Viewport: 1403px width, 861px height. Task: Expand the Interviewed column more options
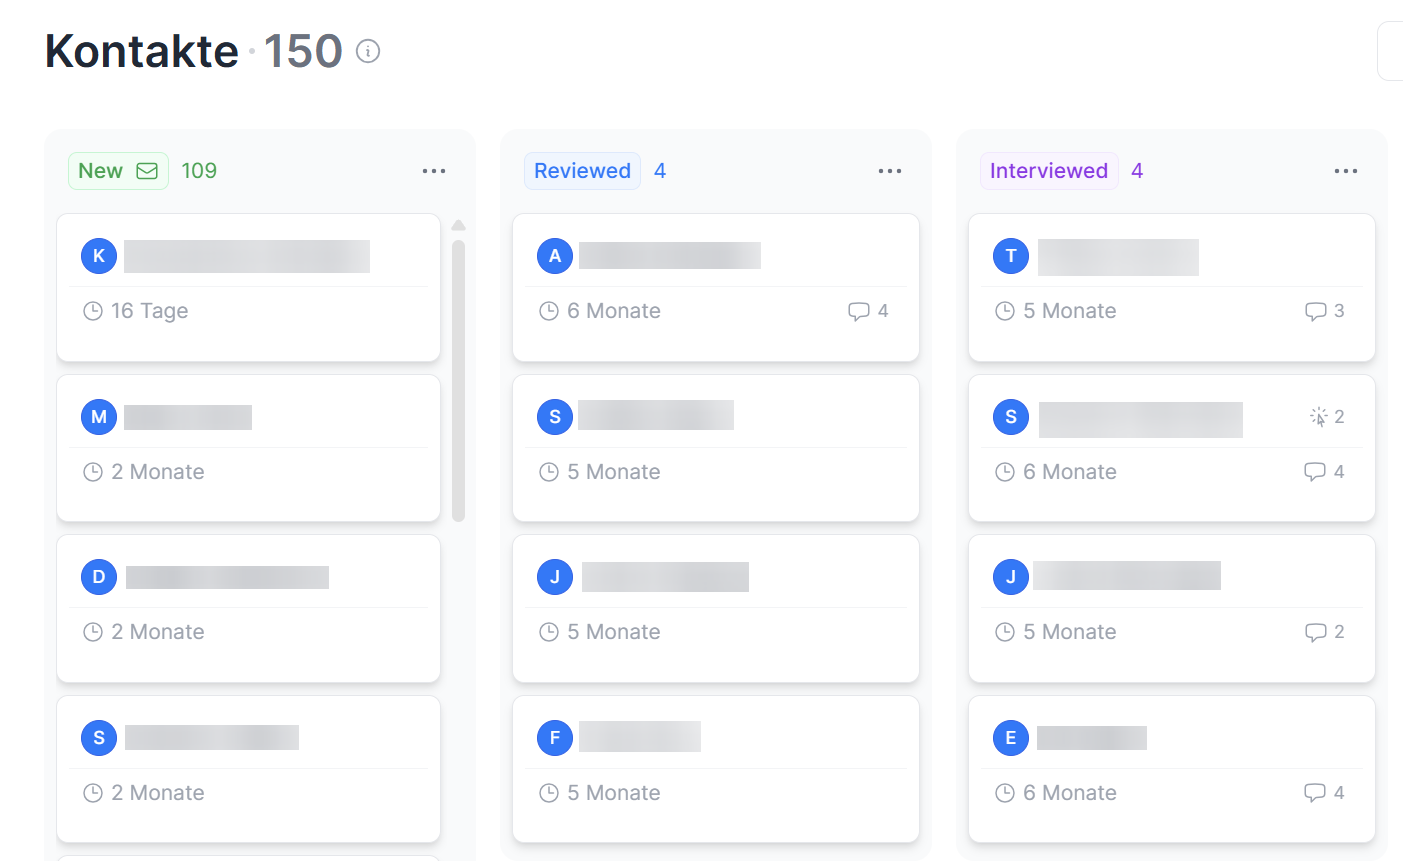pyautogui.click(x=1346, y=171)
